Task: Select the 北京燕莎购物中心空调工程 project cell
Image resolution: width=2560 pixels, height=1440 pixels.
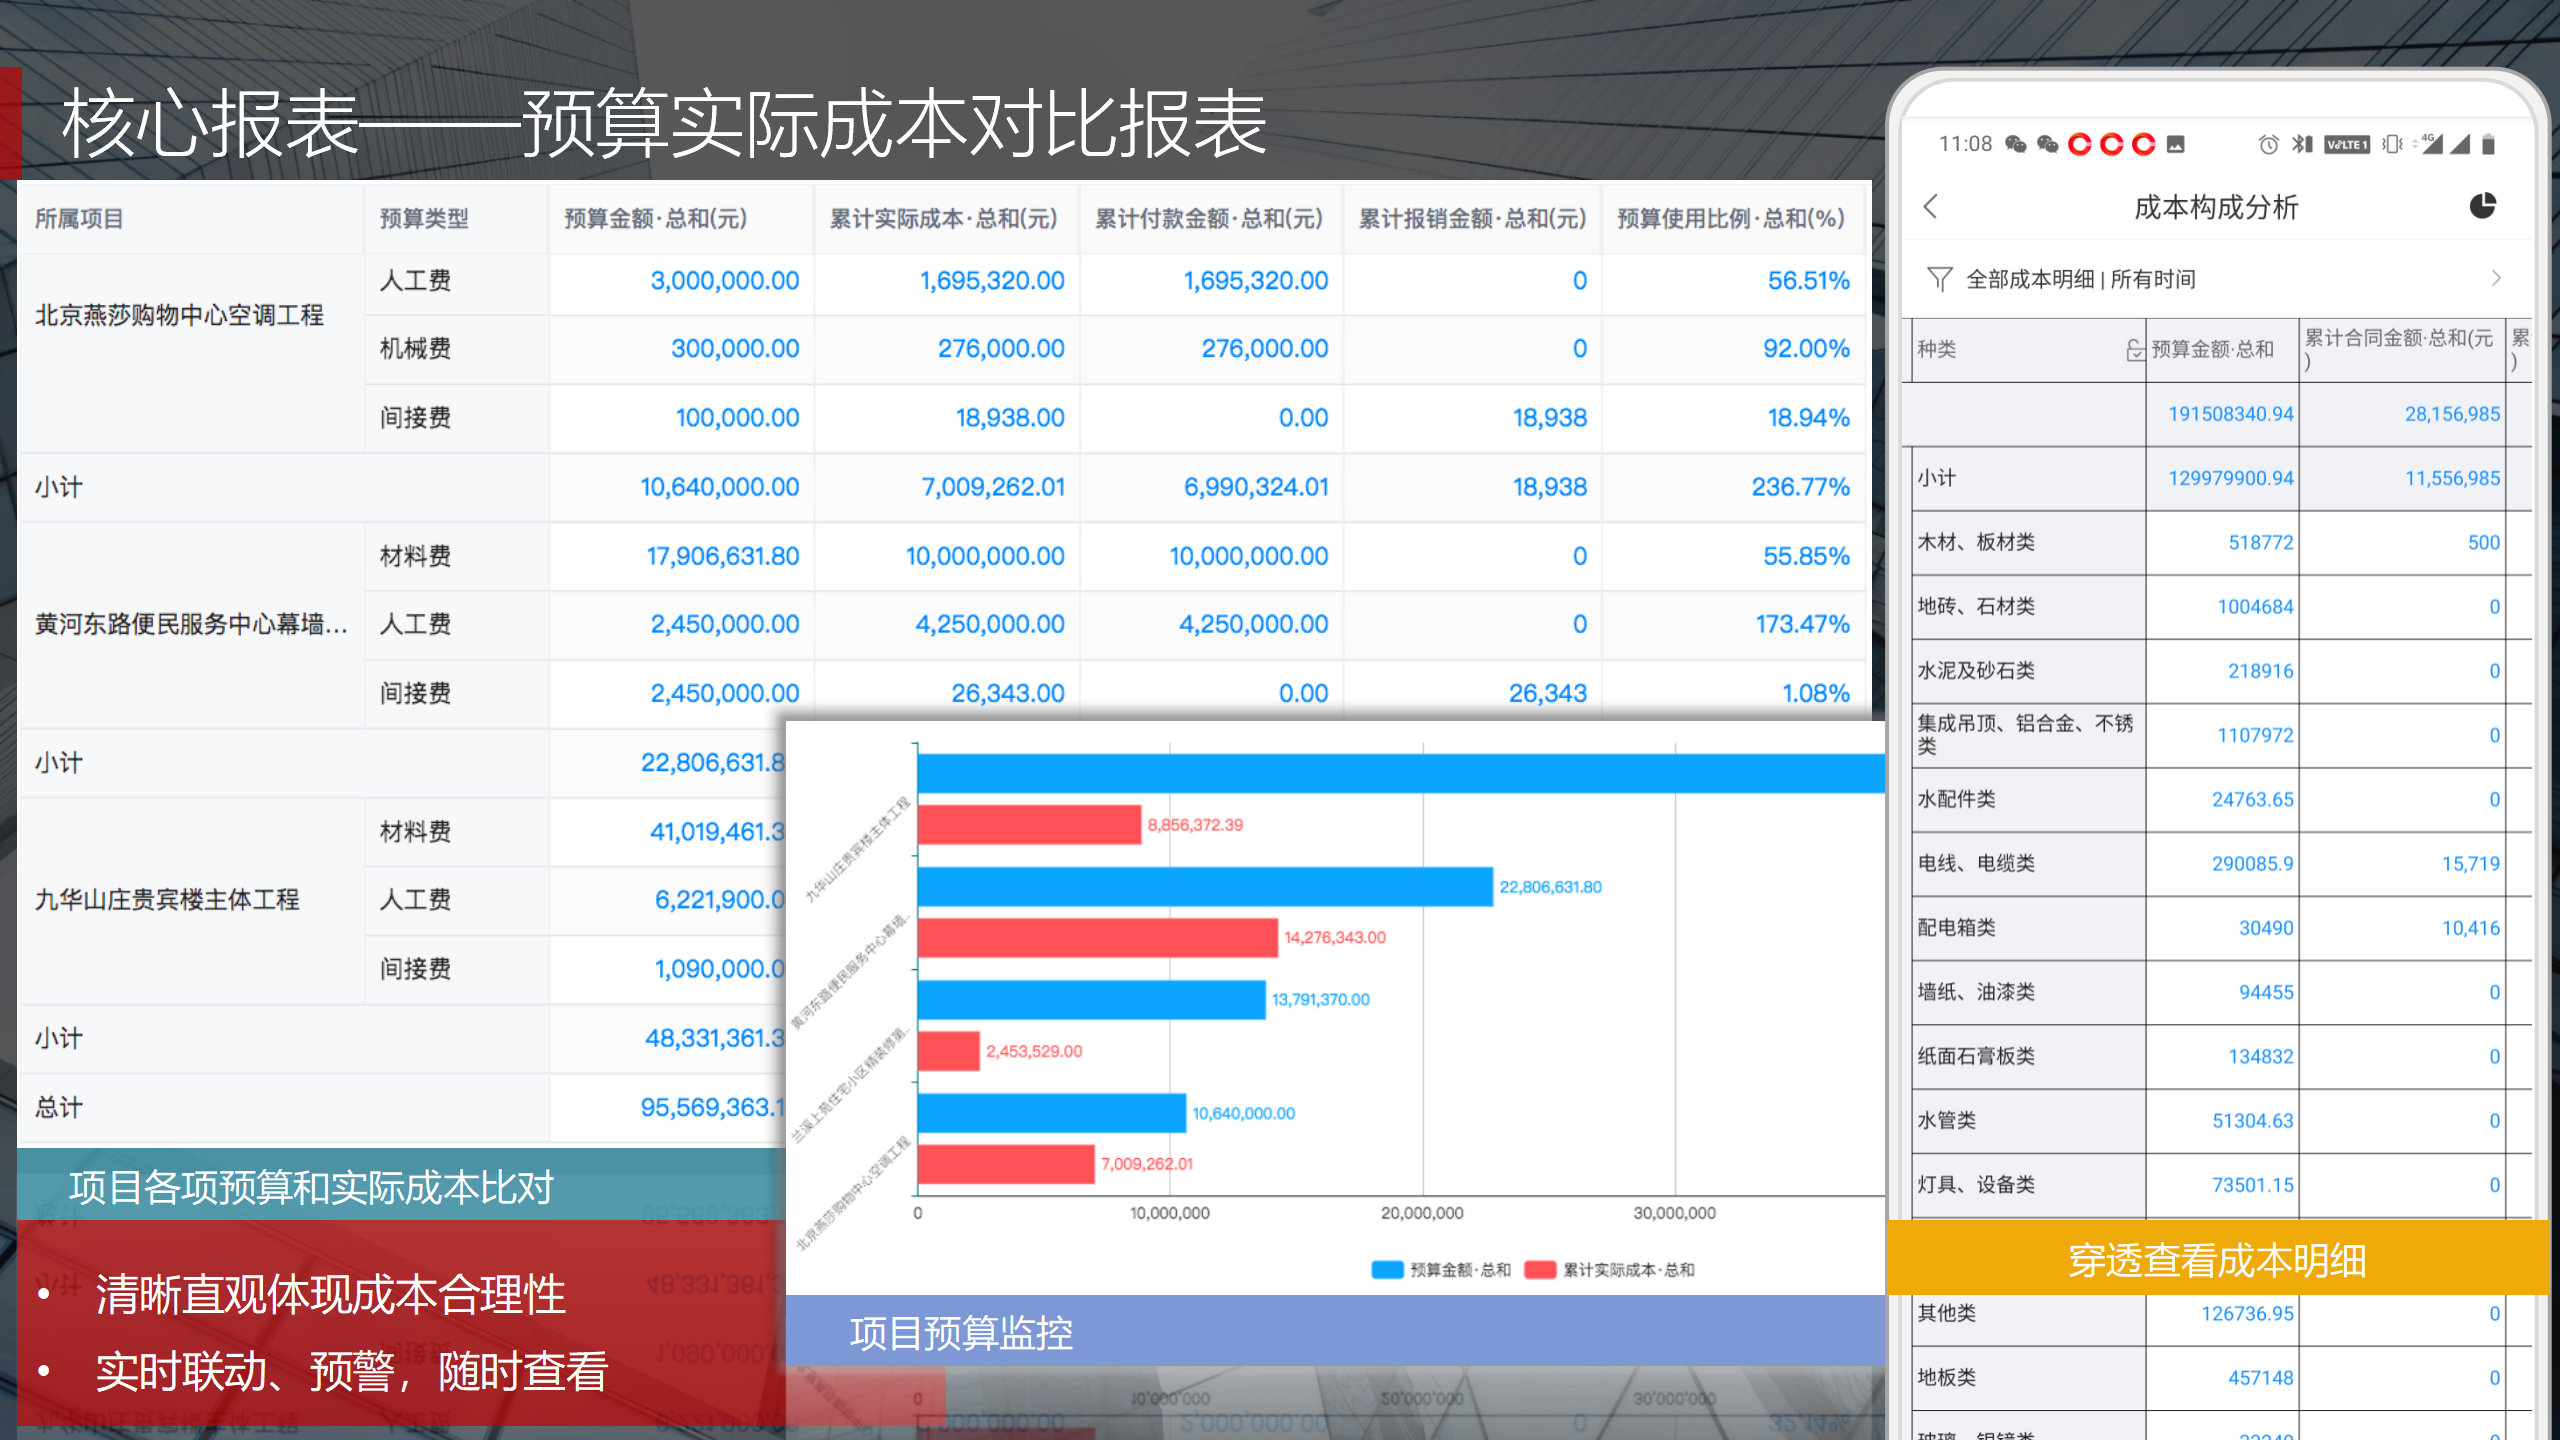Action: pos(180,316)
